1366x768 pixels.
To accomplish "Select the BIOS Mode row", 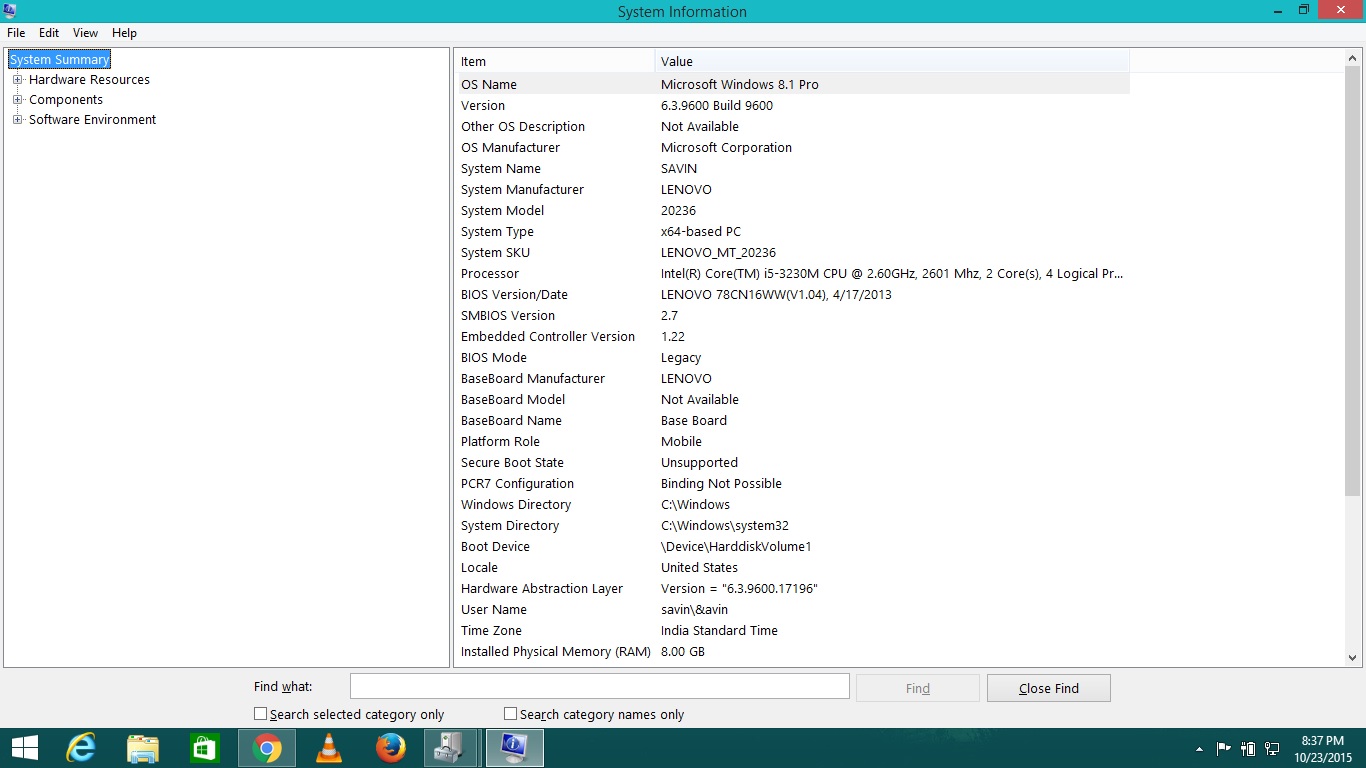I will (794, 357).
